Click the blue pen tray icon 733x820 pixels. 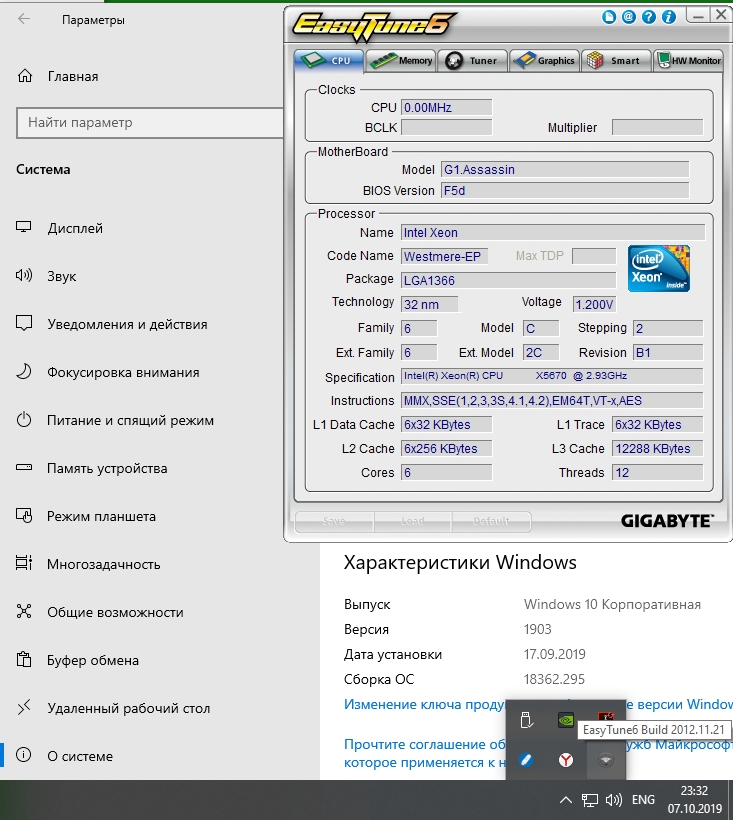[x=526, y=760]
